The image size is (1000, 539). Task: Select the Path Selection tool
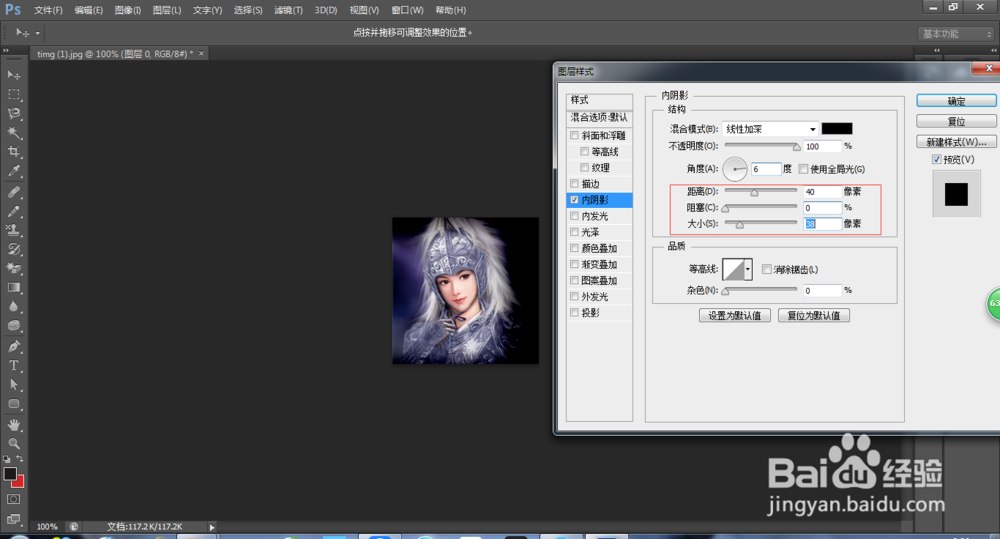[13, 385]
